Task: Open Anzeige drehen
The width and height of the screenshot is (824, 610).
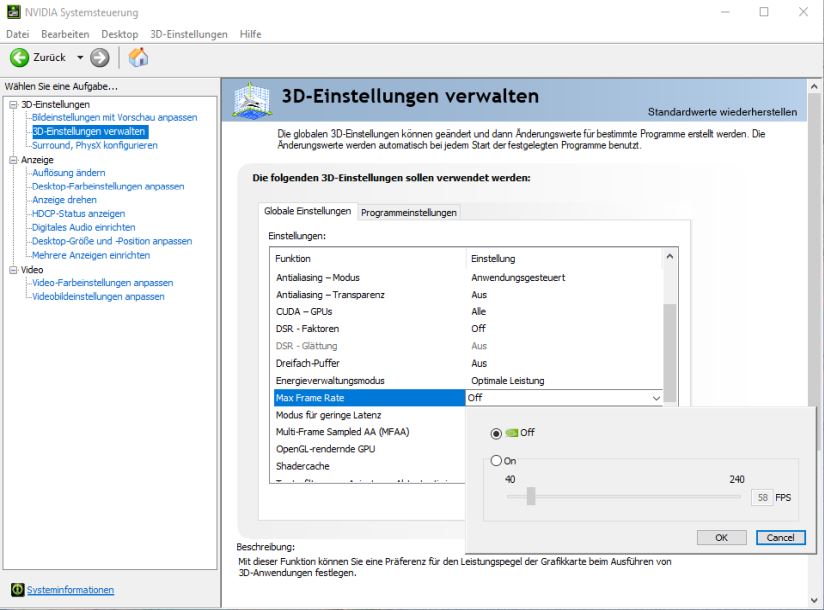Action: 64,200
